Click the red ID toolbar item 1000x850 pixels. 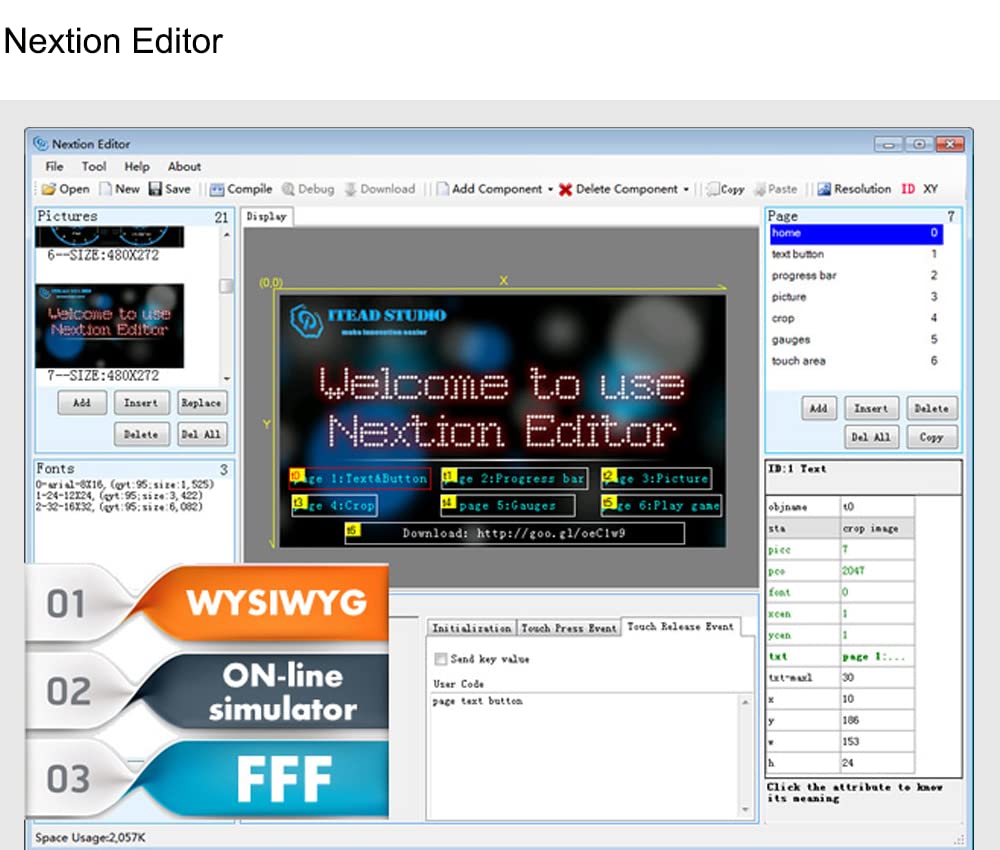[908, 189]
